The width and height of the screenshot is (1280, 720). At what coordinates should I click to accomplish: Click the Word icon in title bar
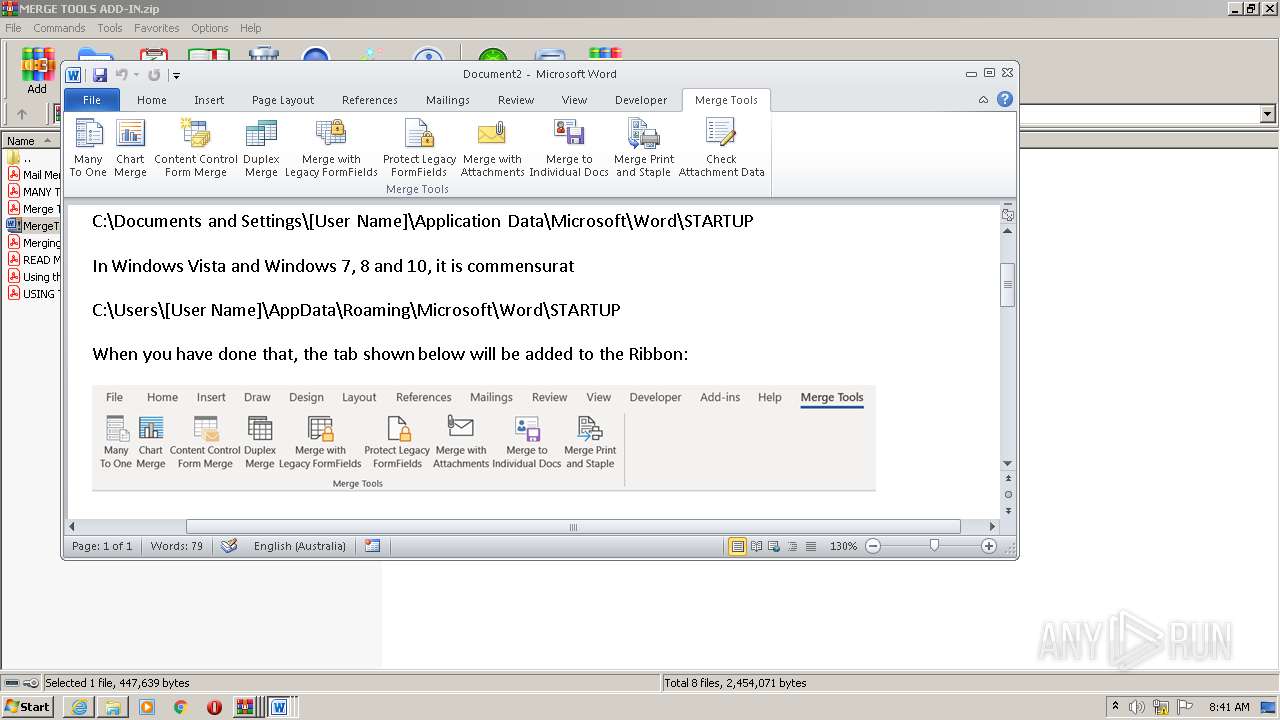73,75
